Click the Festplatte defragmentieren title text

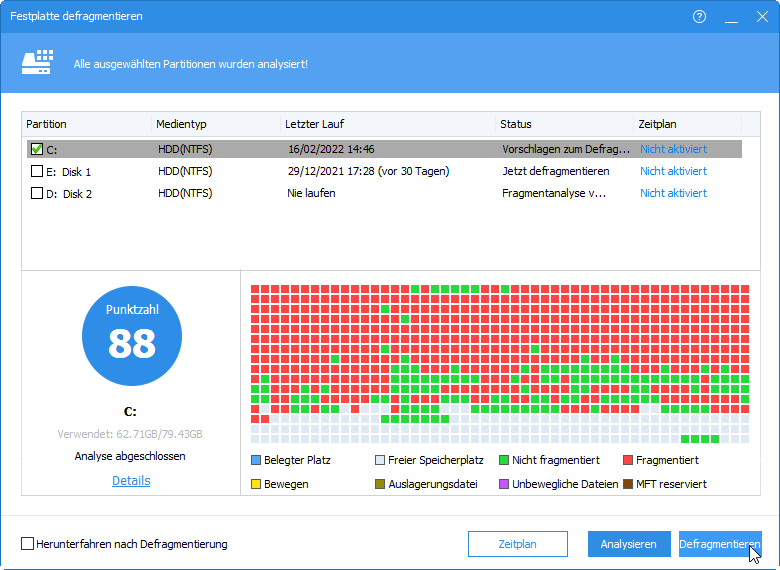[x=76, y=16]
